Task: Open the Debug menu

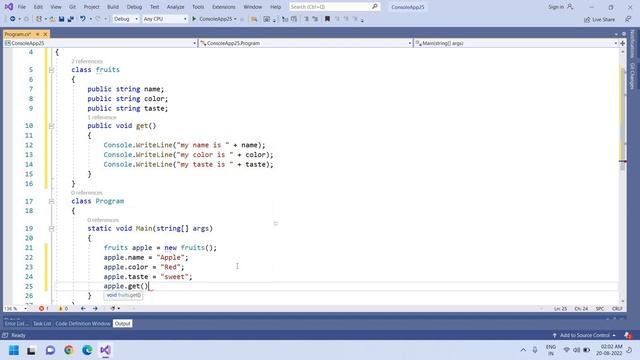Action: 134,7
